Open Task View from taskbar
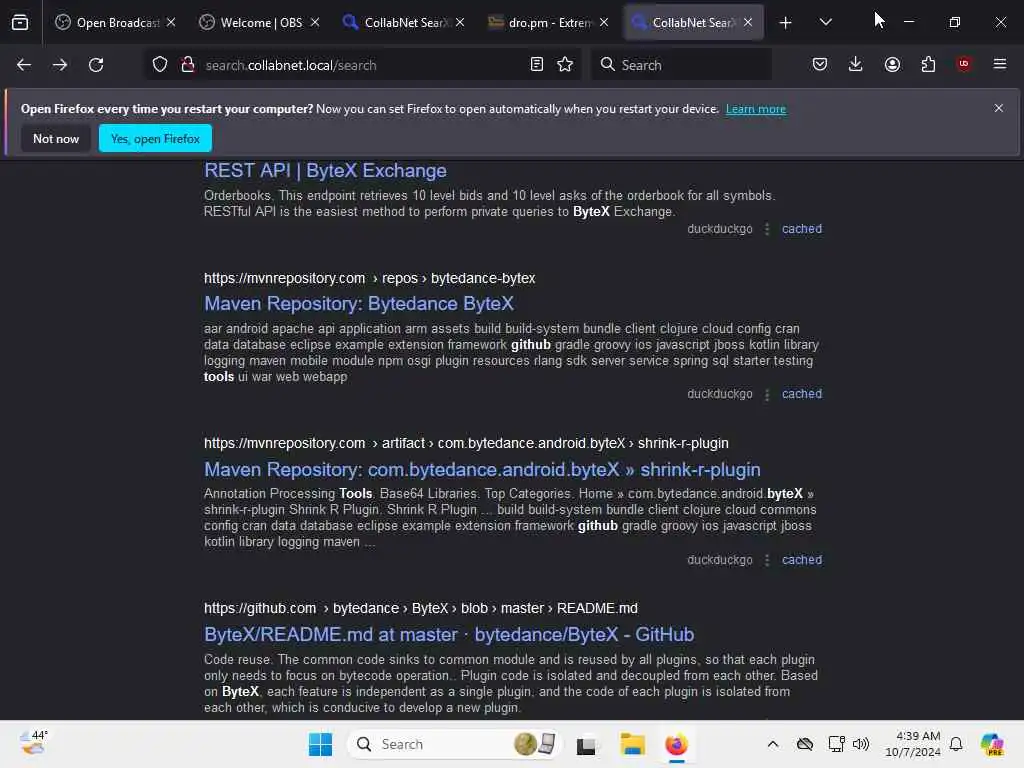 point(586,744)
